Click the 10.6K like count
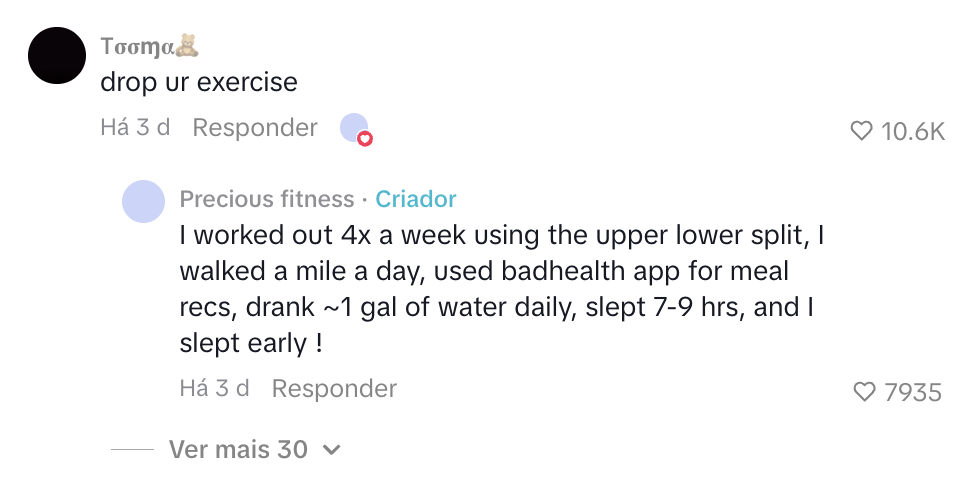 913,131
